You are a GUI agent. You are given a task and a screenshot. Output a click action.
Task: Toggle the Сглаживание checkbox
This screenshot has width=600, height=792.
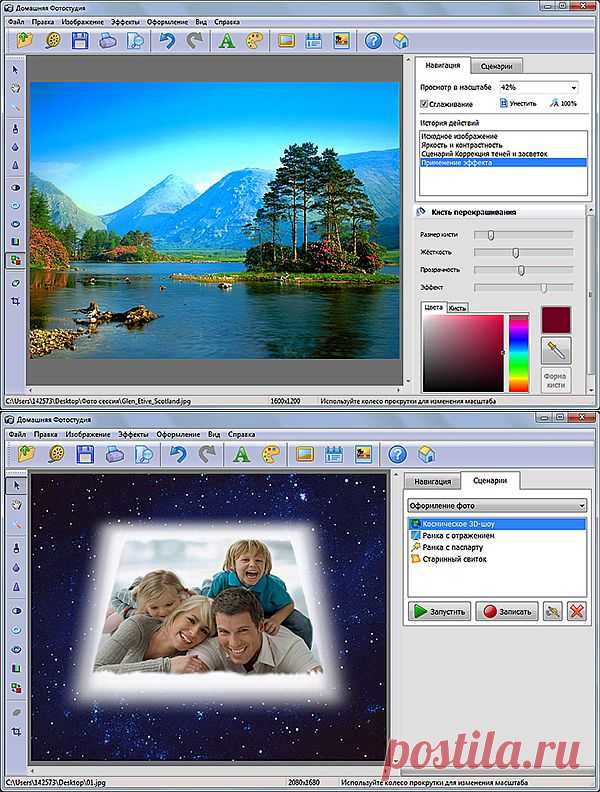[x=424, y=104]
